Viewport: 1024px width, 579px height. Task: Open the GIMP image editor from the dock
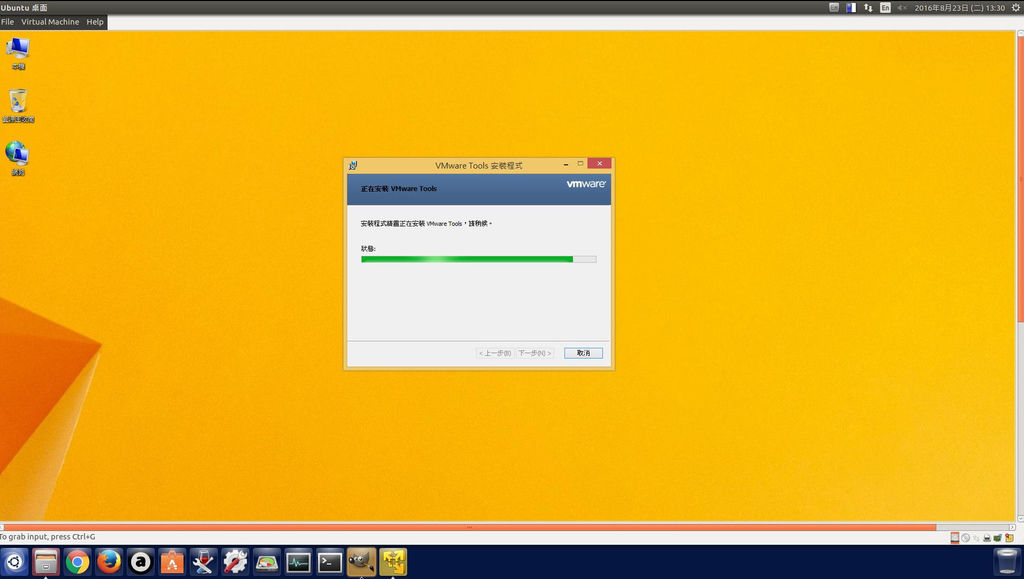pos(359,562)
